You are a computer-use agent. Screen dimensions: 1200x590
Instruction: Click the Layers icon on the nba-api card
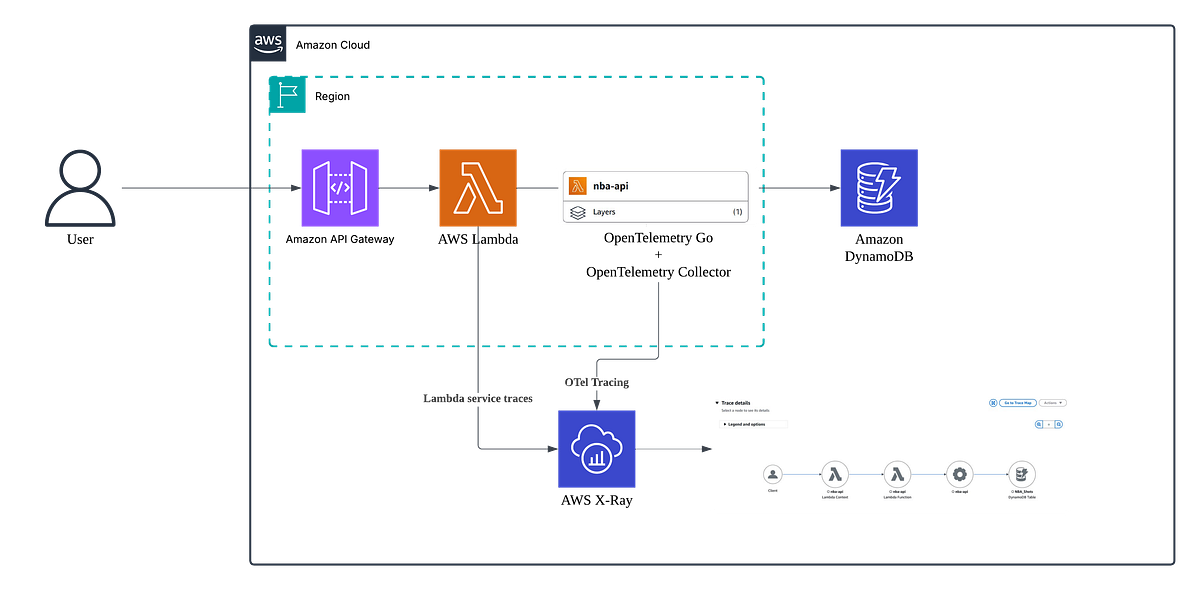click(578, 212)
